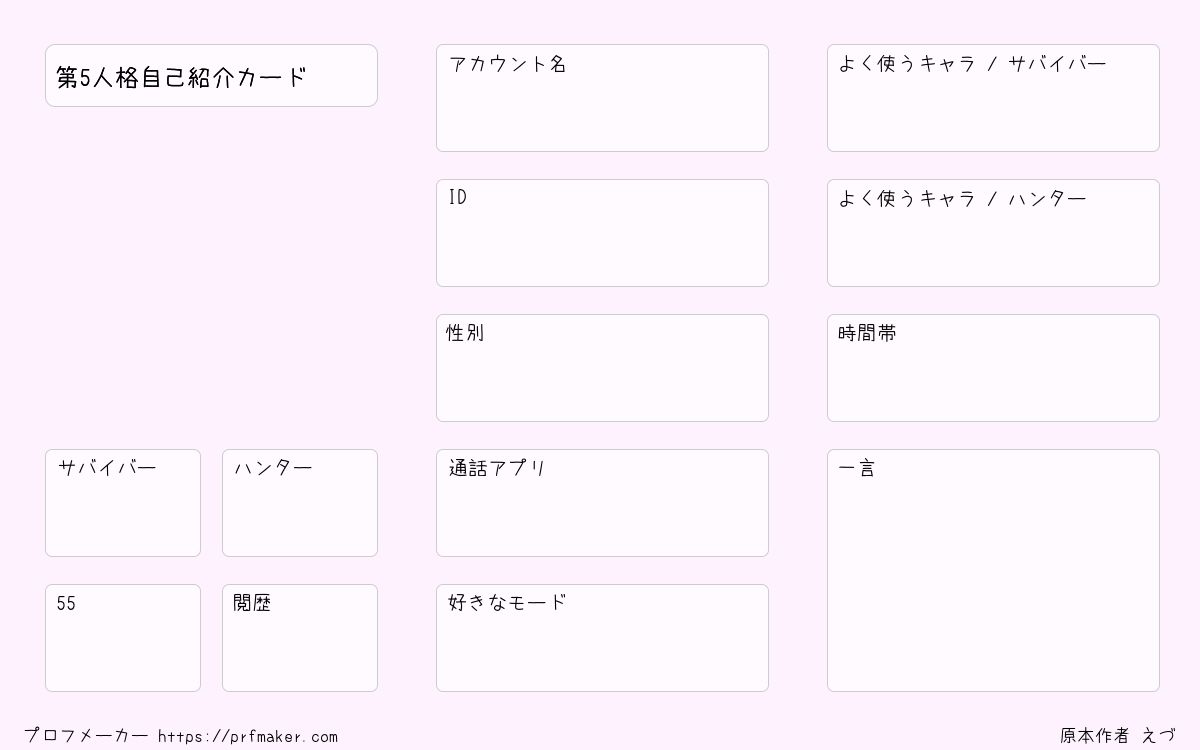This screenshot has width=1200, height=750.
Task: Select the 55 field box
Action: (123, 638)
